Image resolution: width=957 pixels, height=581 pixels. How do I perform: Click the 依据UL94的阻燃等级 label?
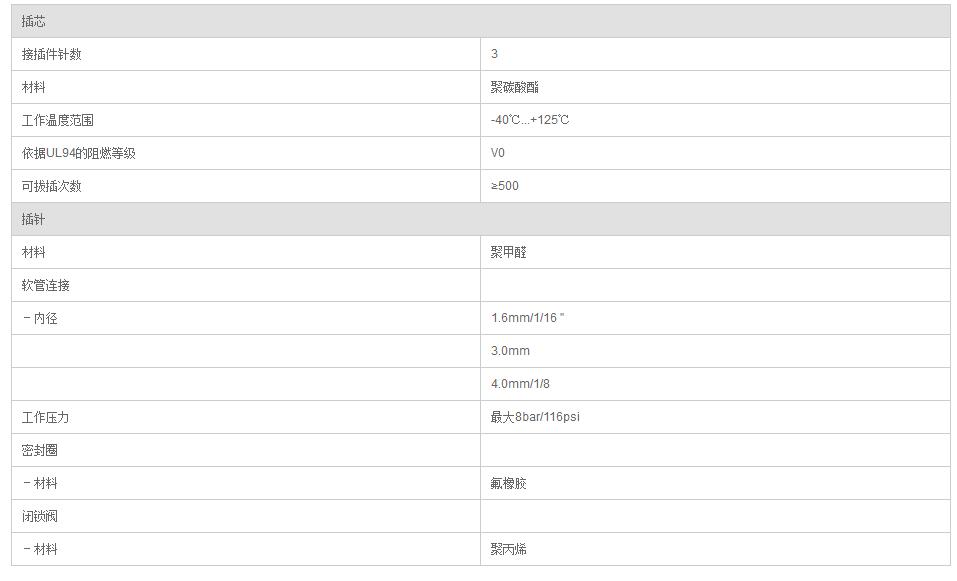79,153
